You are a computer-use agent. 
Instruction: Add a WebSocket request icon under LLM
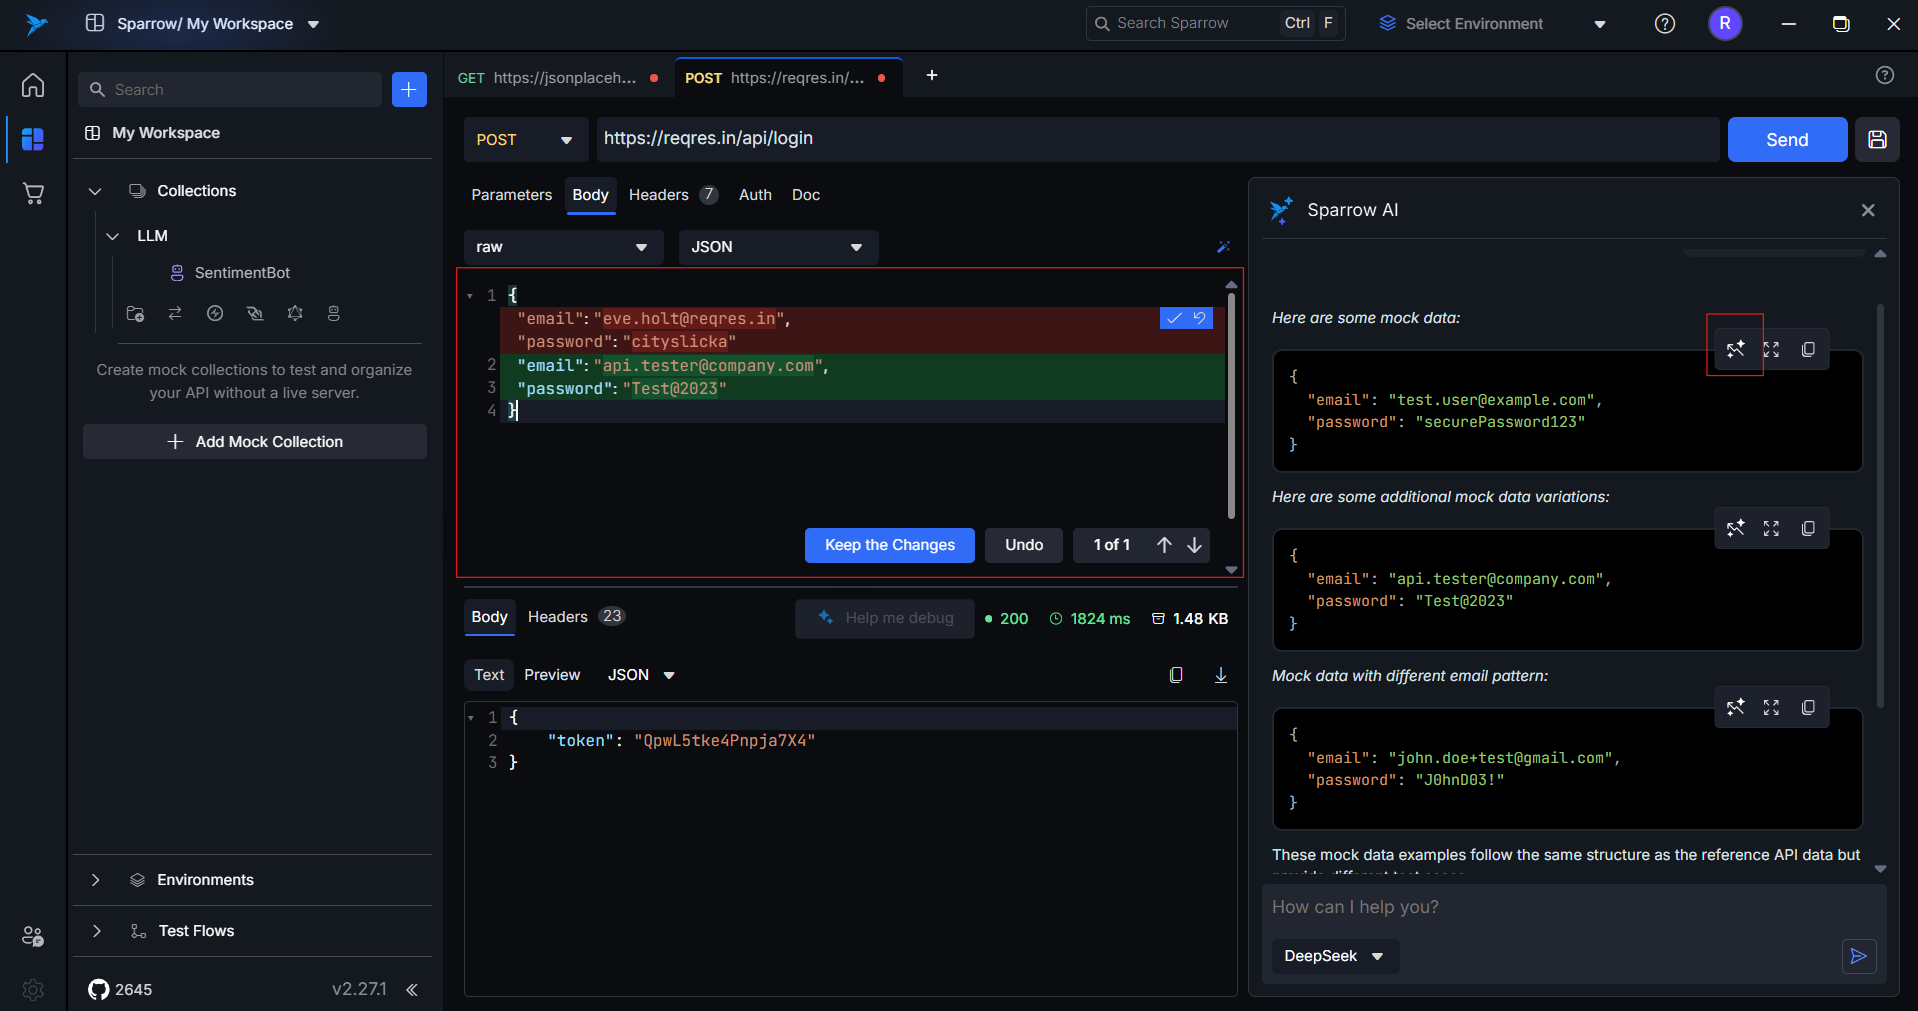point(255,313)
